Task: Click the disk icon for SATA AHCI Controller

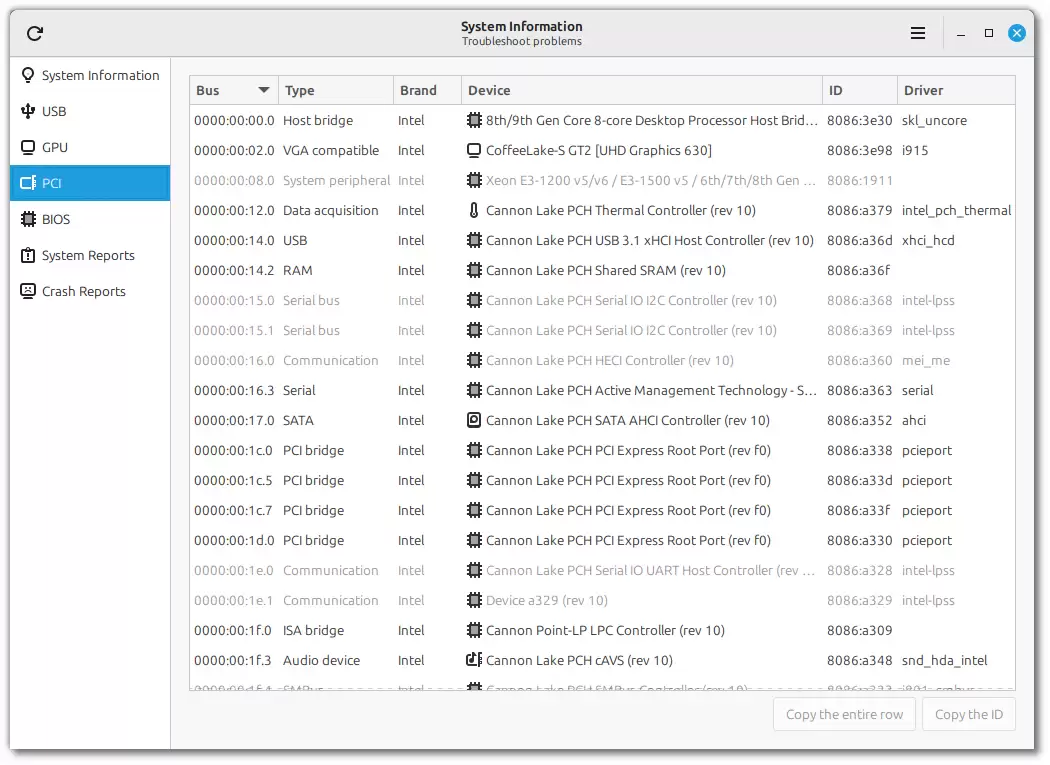Action: point(474,421)
